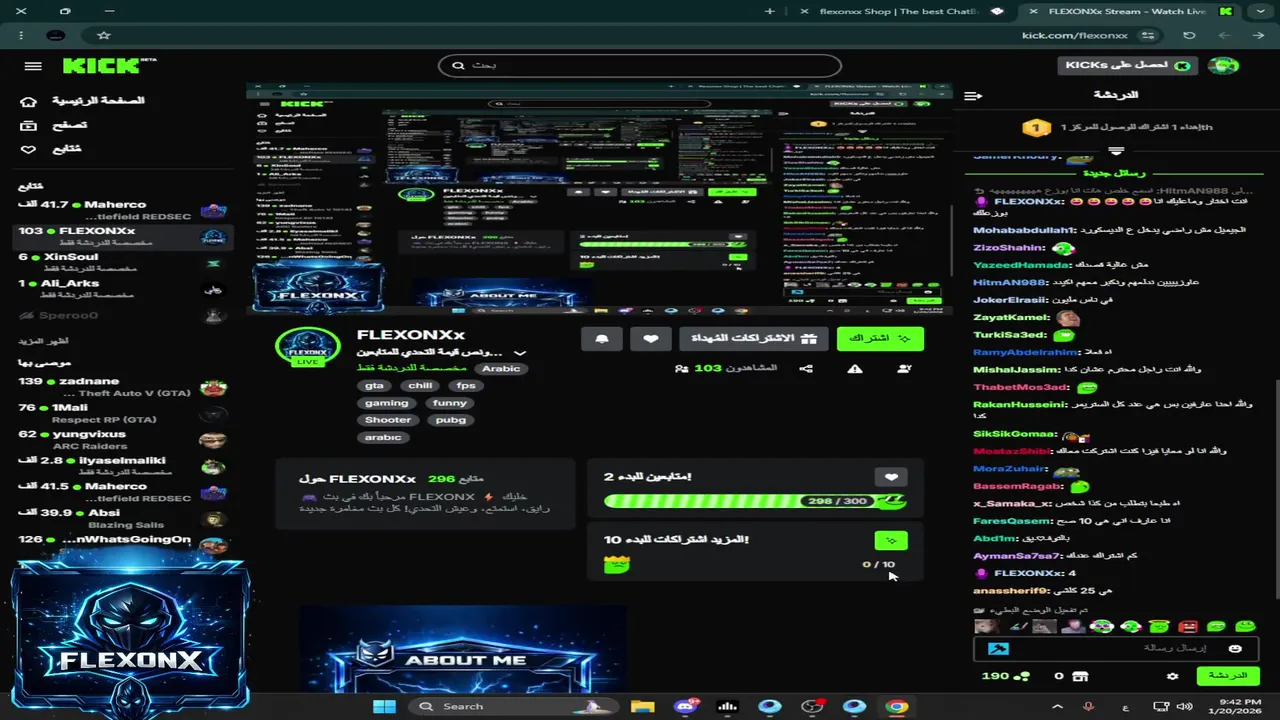Open a new browser tab with plus
Screen dimensions: 1280x720
point(769,12)
